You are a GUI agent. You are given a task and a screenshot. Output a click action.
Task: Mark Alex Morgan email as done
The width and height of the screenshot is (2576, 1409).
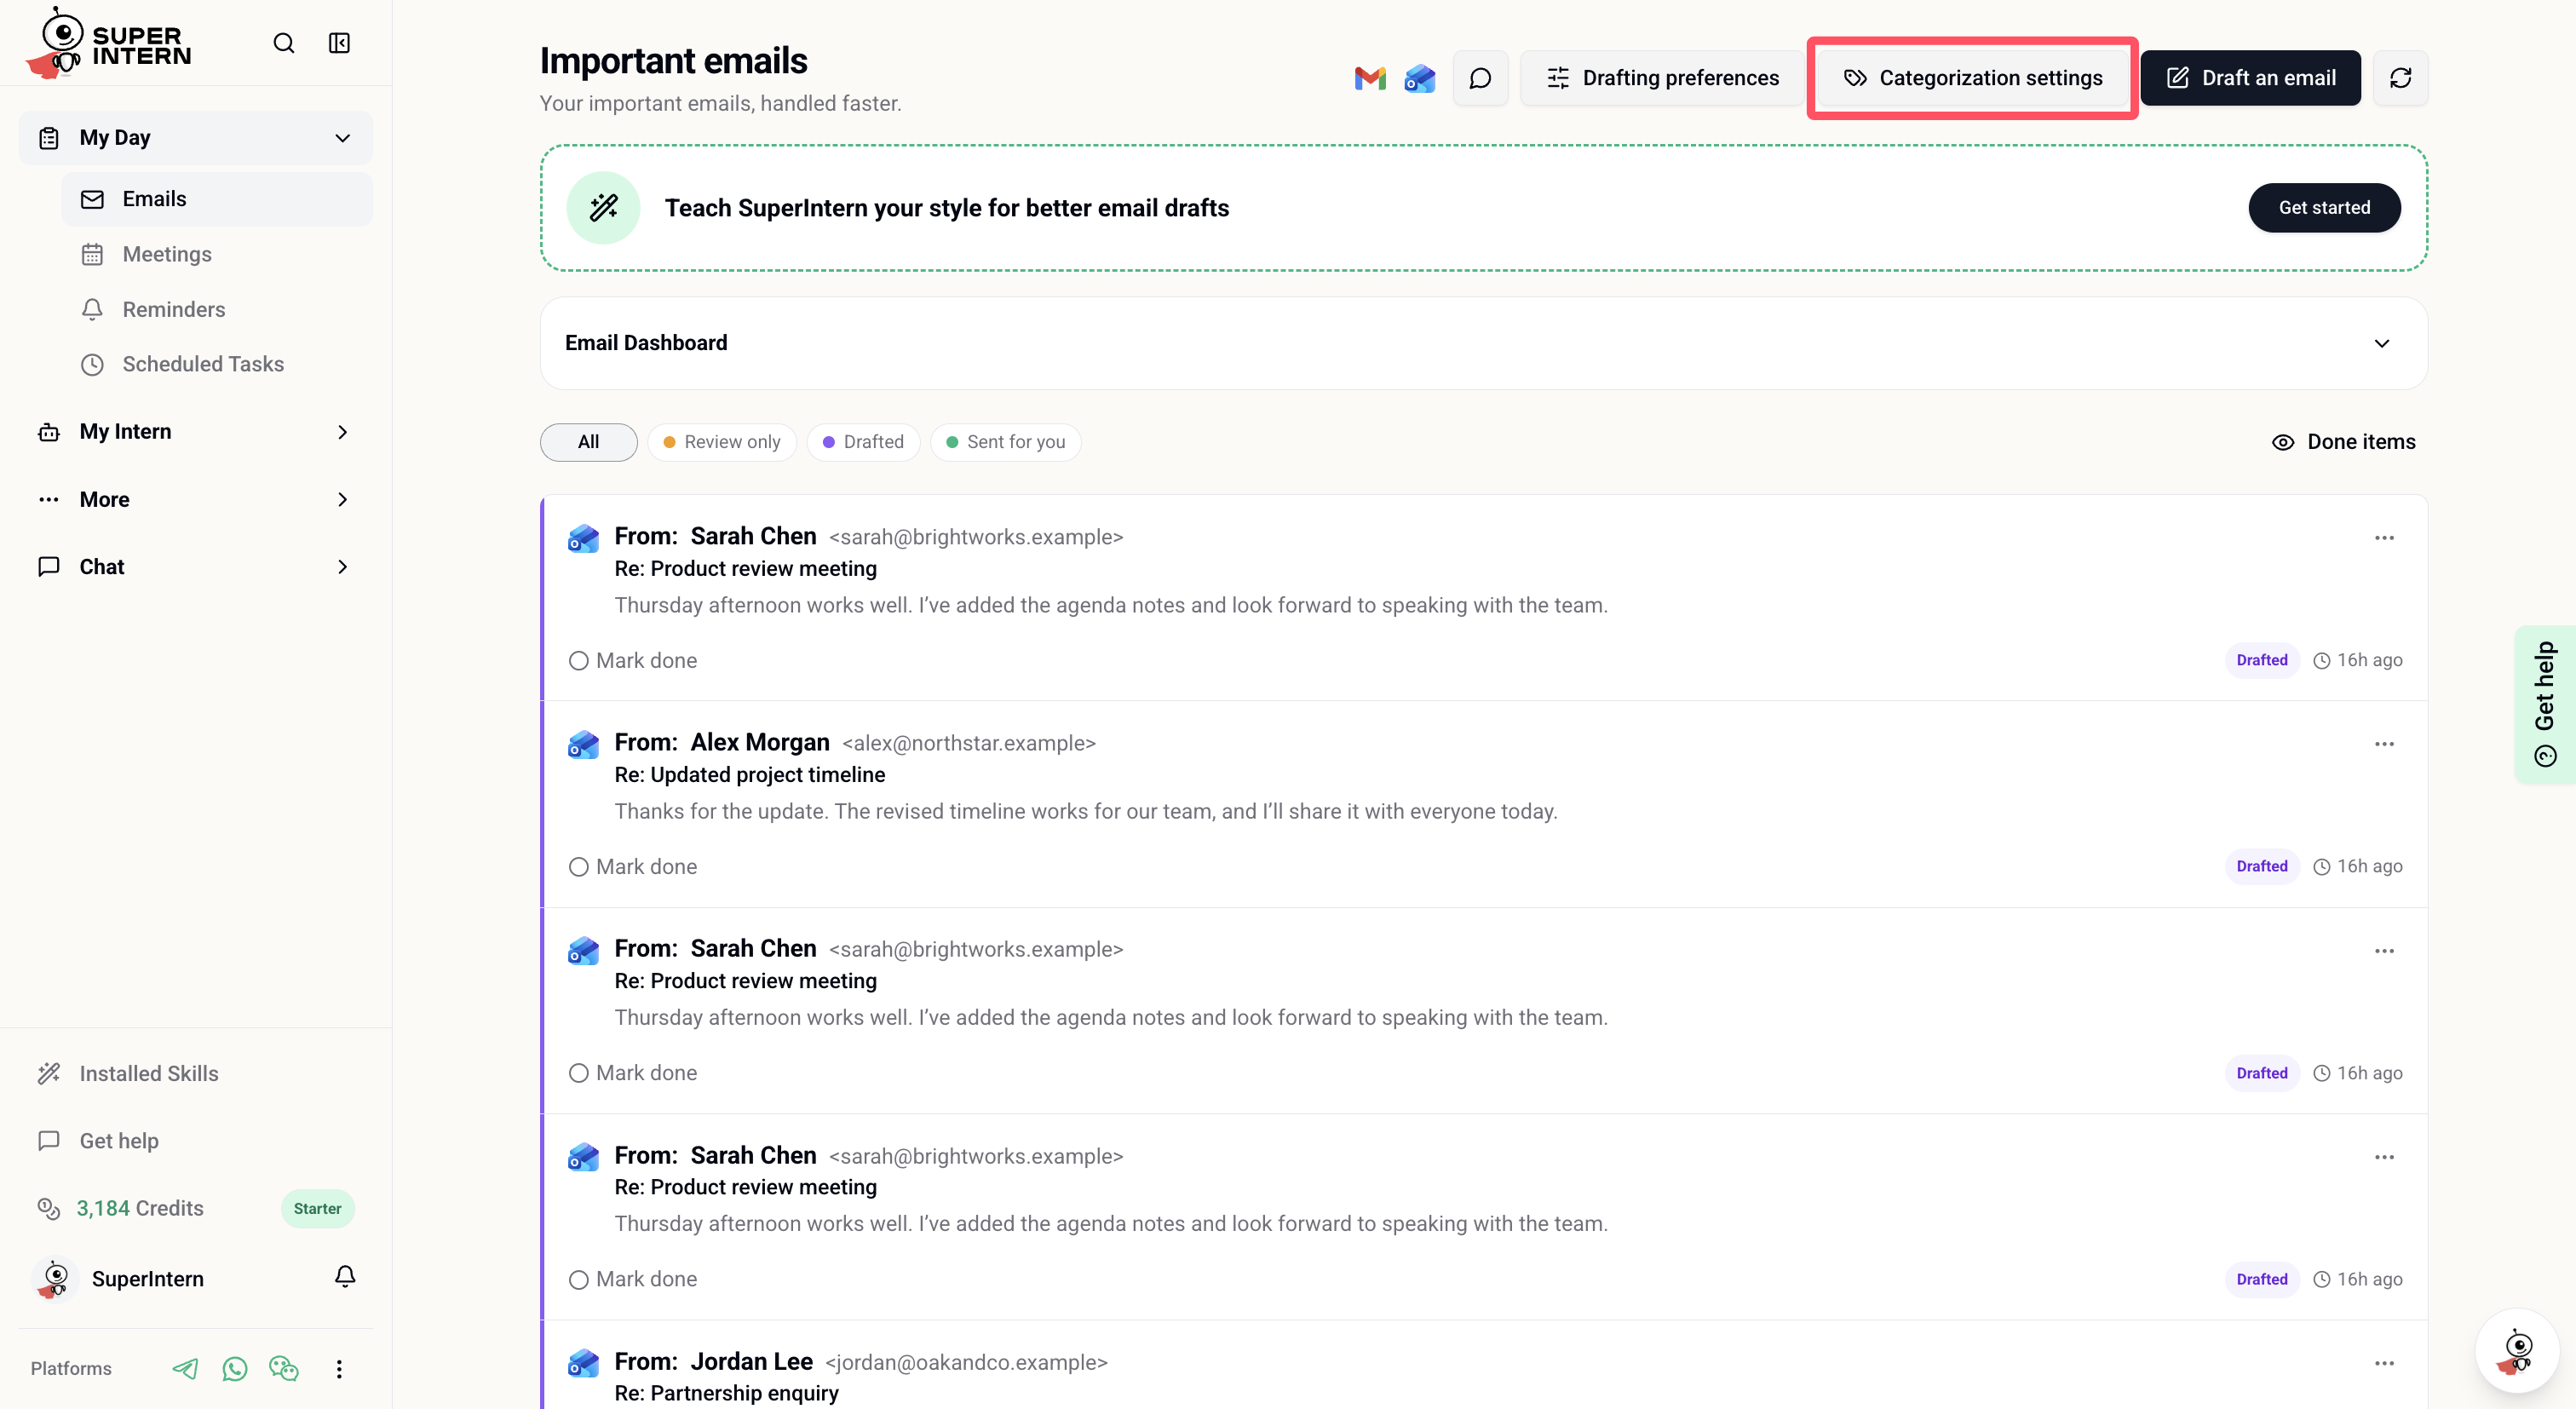pos(633,867)
